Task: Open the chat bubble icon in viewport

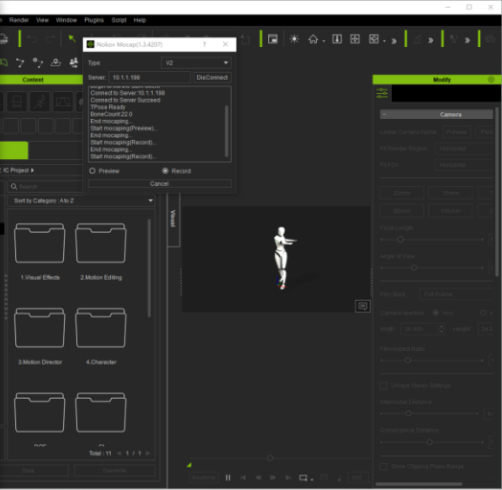Action: 363,306
